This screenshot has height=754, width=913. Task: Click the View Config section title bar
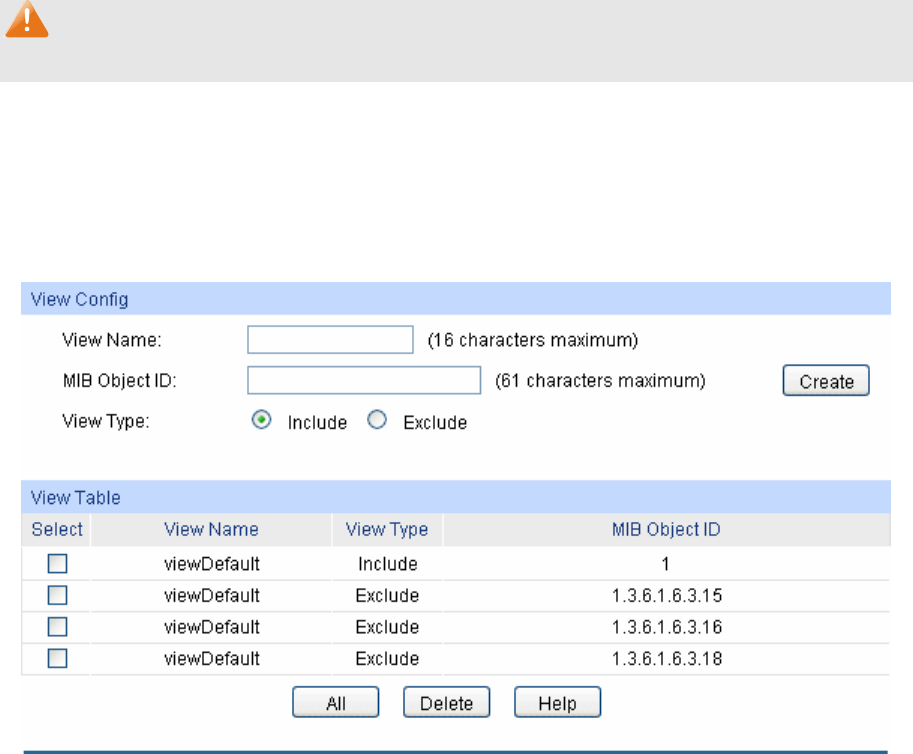(455, 299)
